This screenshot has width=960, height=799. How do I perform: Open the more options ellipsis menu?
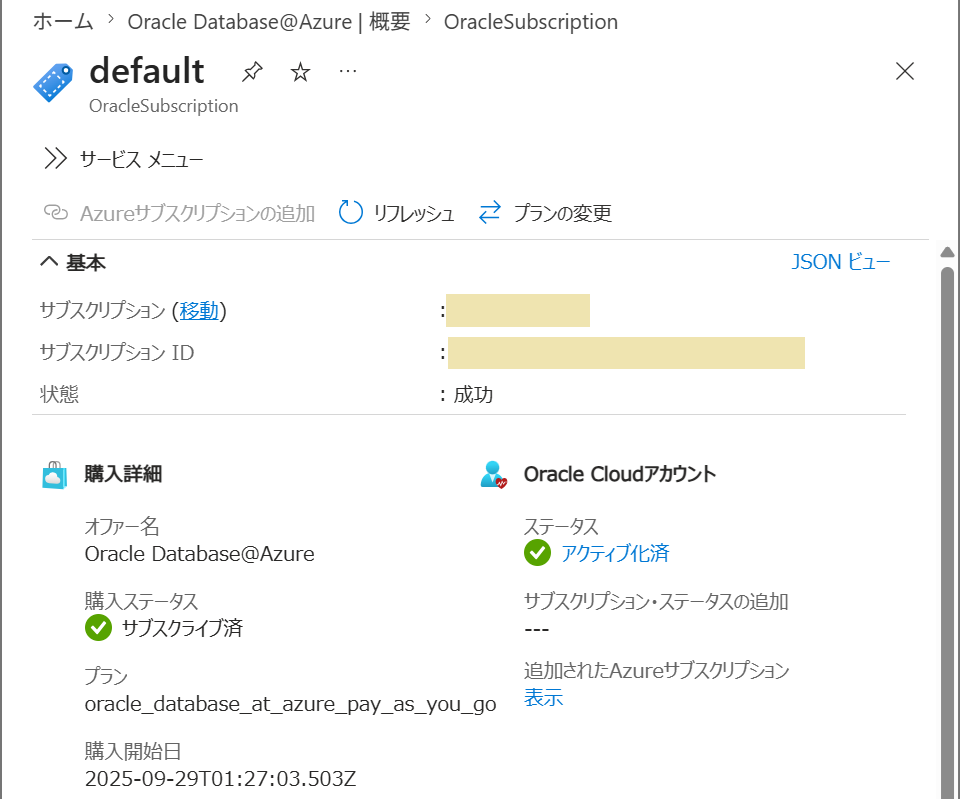[x=348, y=72]
